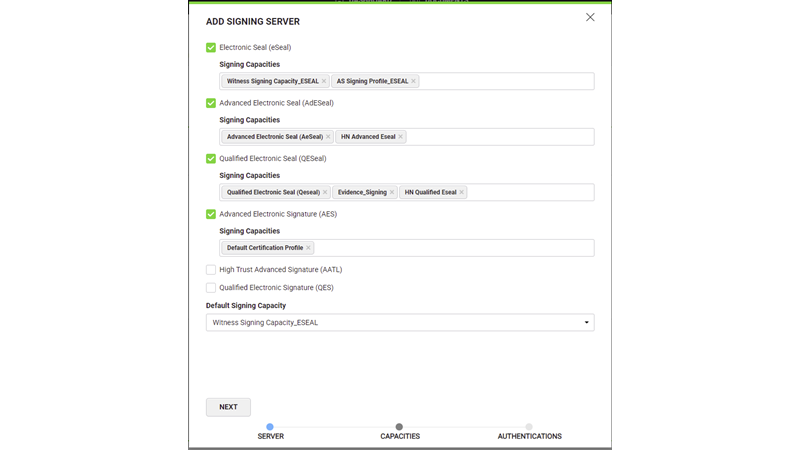Select HN Advanced Eseal tag text
Screen dimensions: 800x450
368,137
